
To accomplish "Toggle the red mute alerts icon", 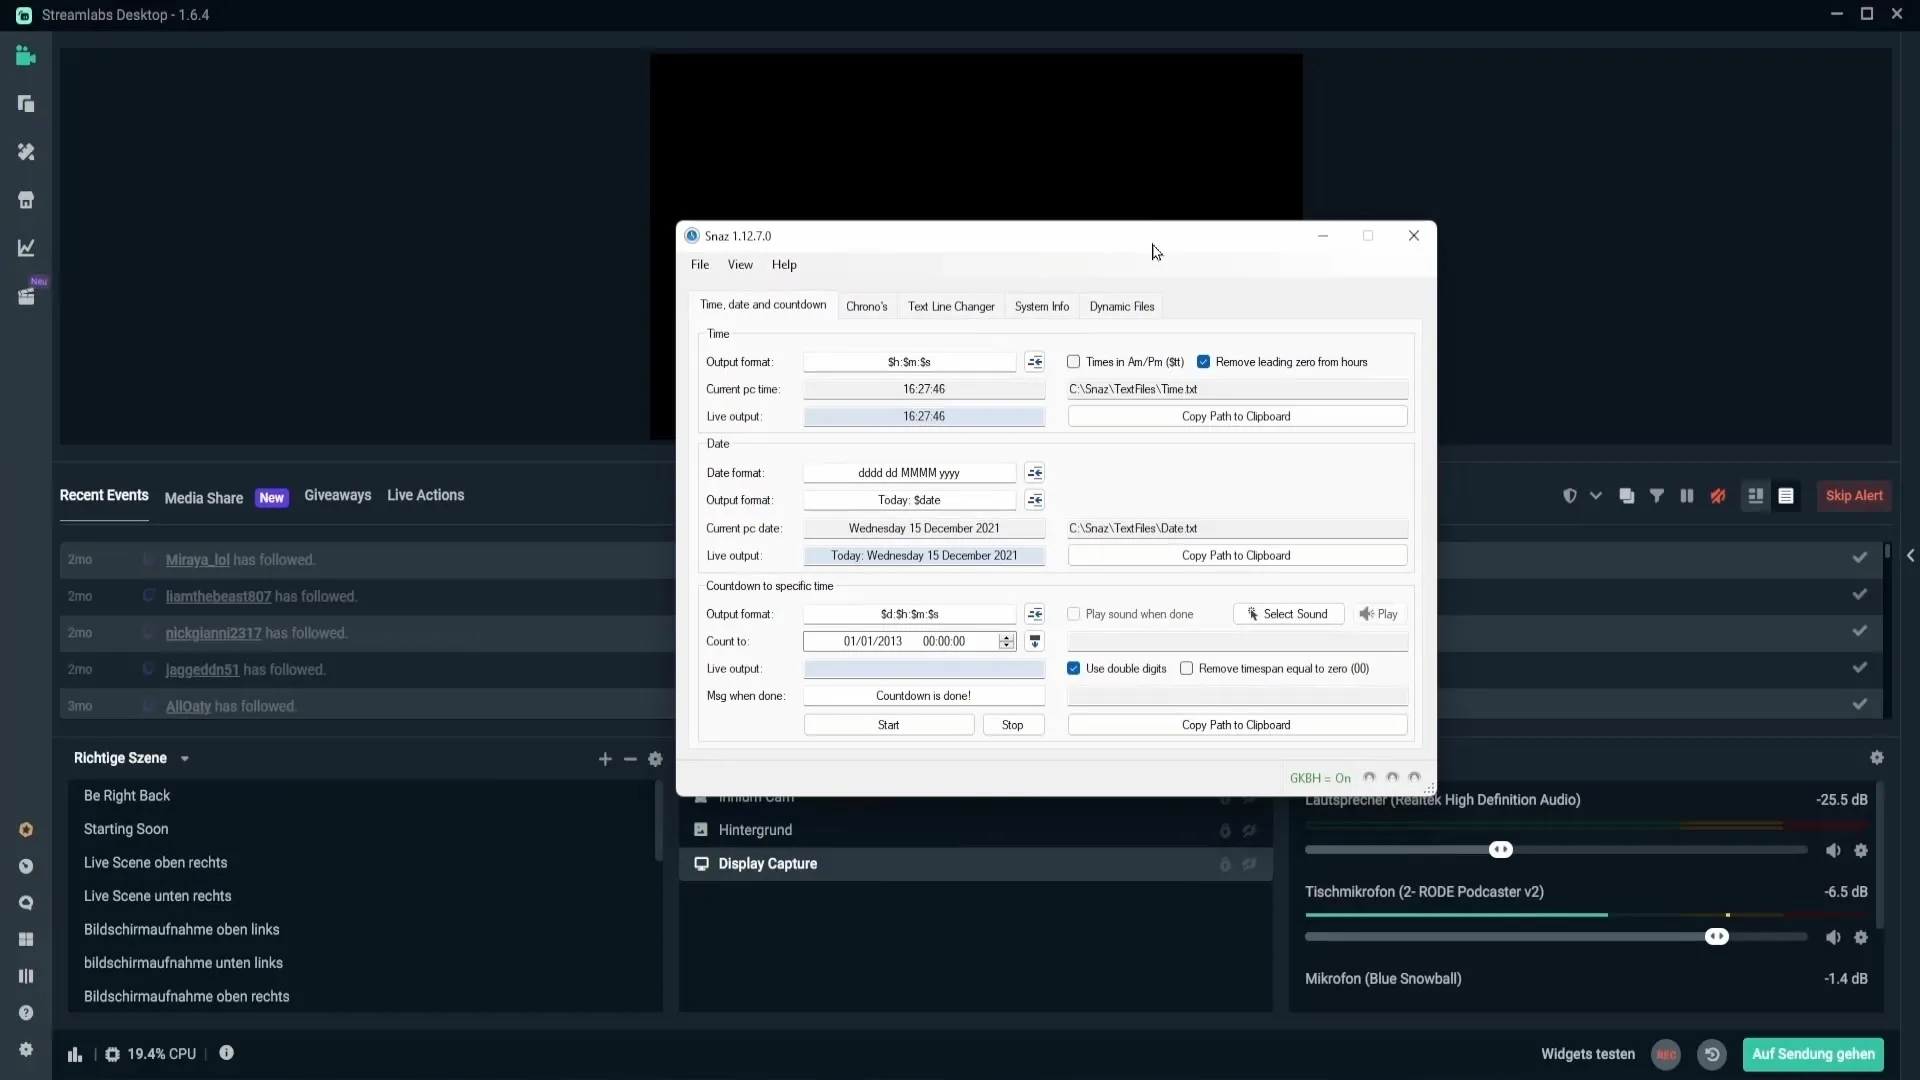I will (1718, 496).
